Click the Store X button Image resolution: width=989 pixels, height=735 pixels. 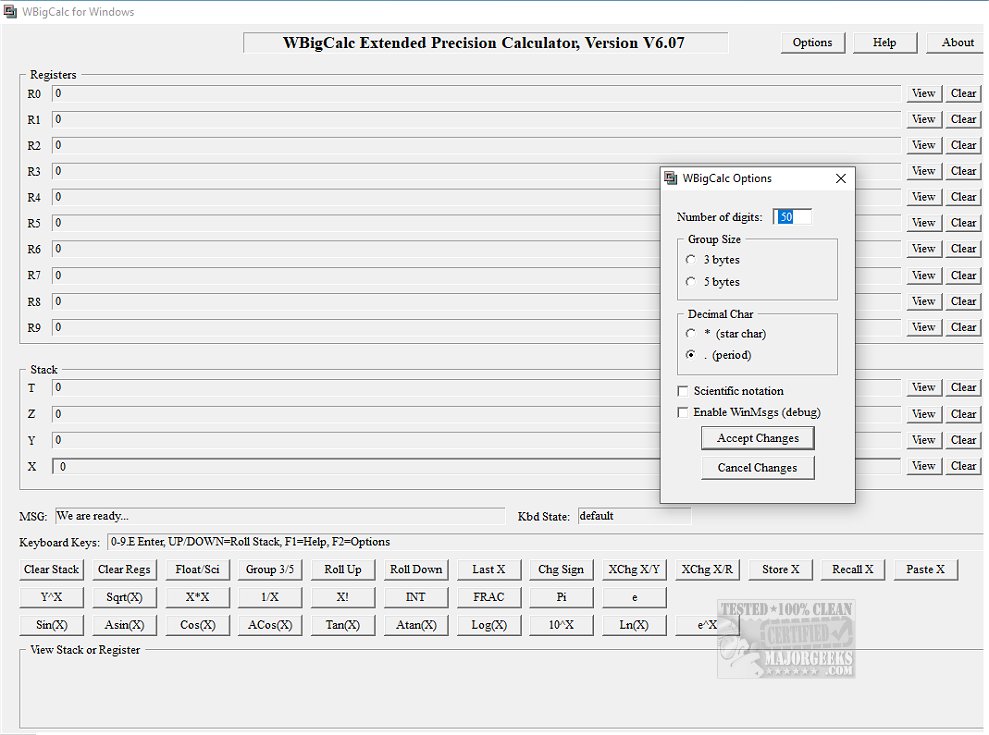[x=780, y=569]
